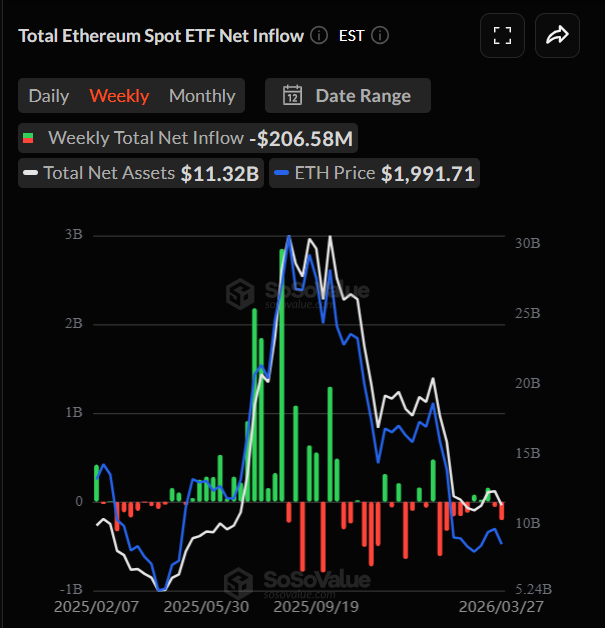Click info icon next to EST
Viewport: 605px width, 628px height.
(379, 36)
